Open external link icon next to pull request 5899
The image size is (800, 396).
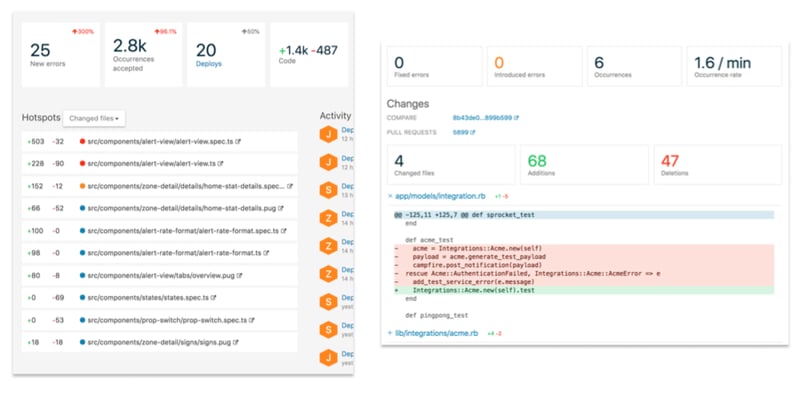pos(473,133)
